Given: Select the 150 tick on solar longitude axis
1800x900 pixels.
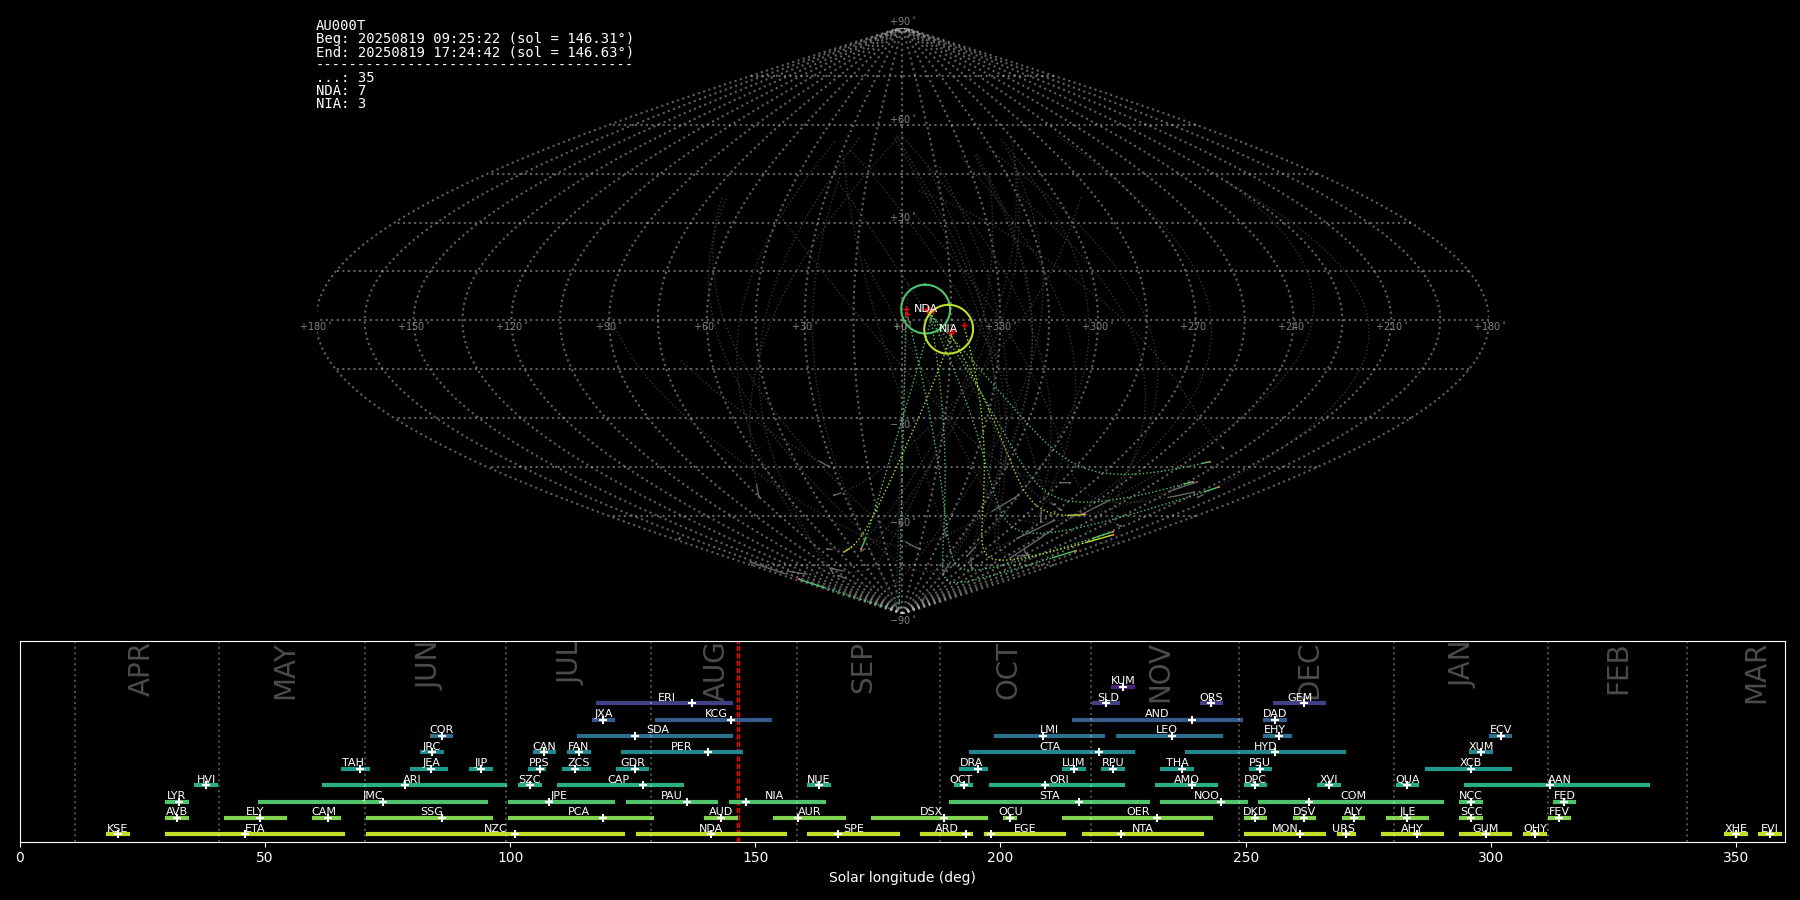Looking at the screenshot, I should pos(755,858).
